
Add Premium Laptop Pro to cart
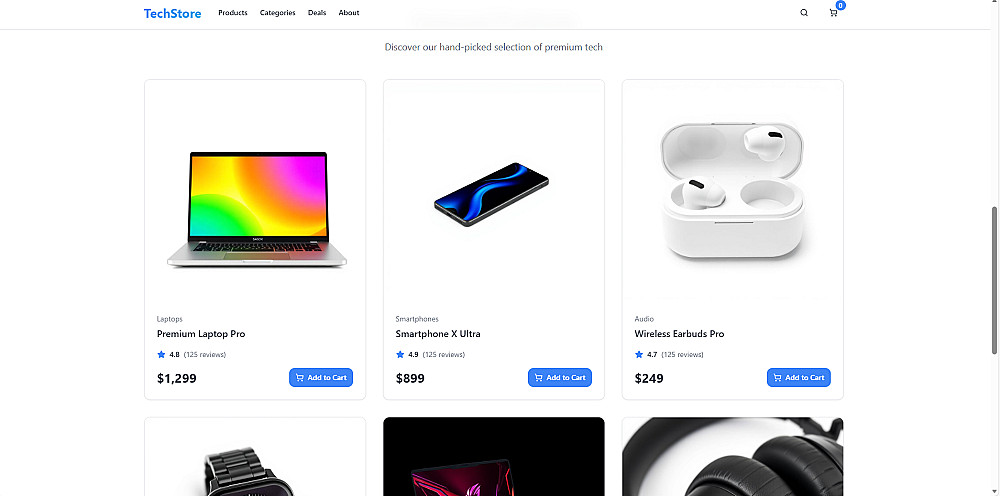pos(321,377)
